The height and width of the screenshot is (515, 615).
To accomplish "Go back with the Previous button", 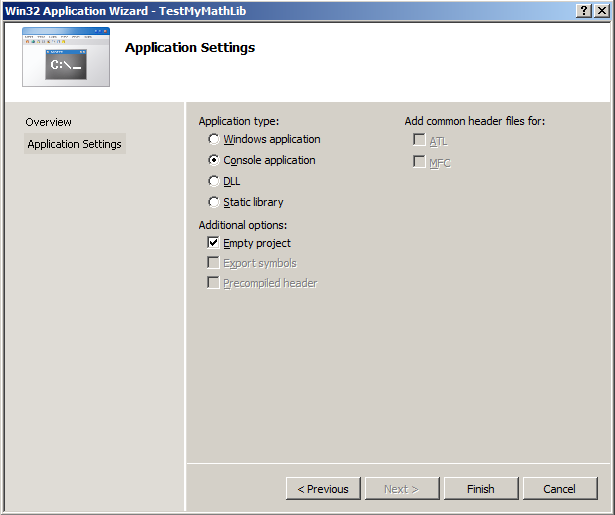I will (x=323, y=489).
